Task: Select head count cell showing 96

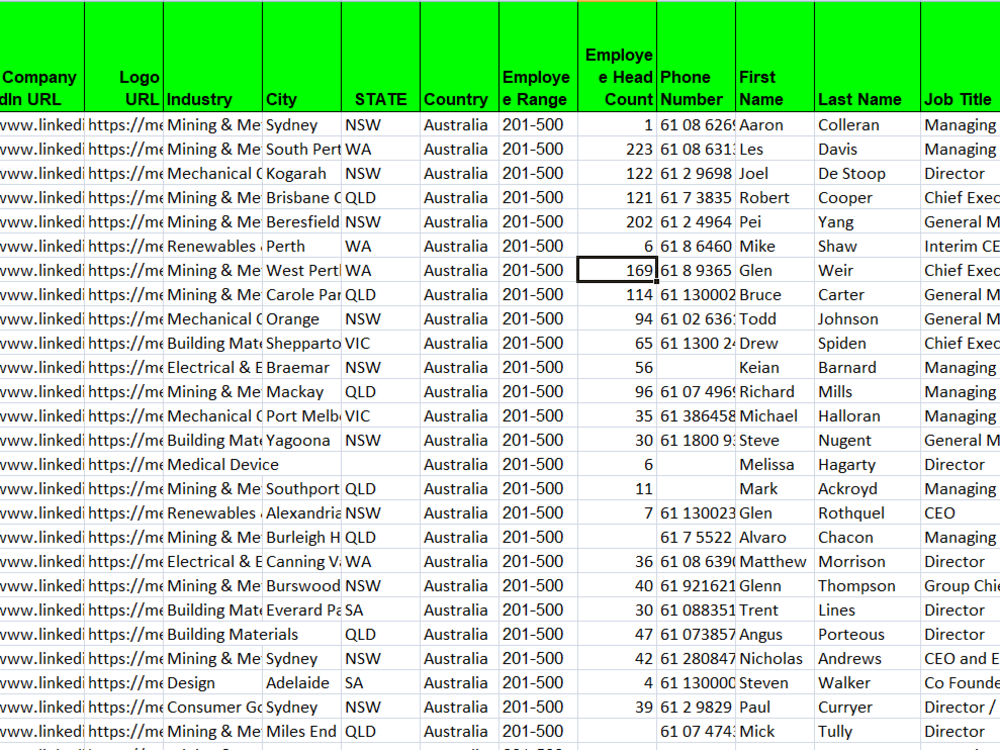Action: (617, 392)
